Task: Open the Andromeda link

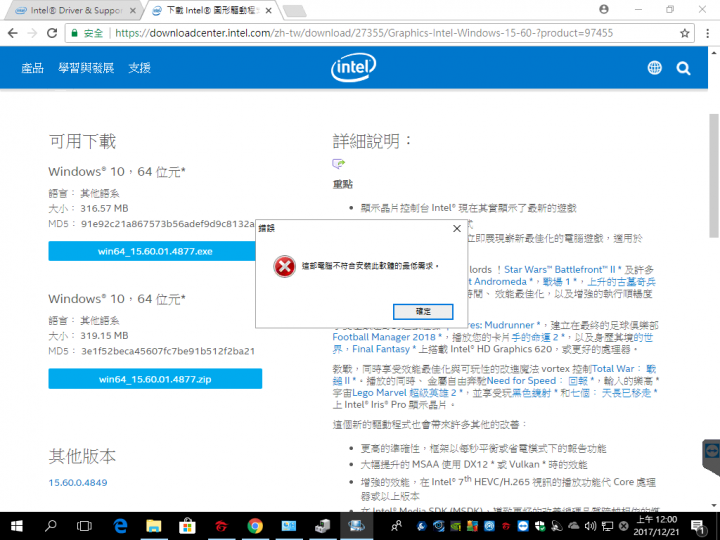Action: pyautogui.click(x=503, y=282)
